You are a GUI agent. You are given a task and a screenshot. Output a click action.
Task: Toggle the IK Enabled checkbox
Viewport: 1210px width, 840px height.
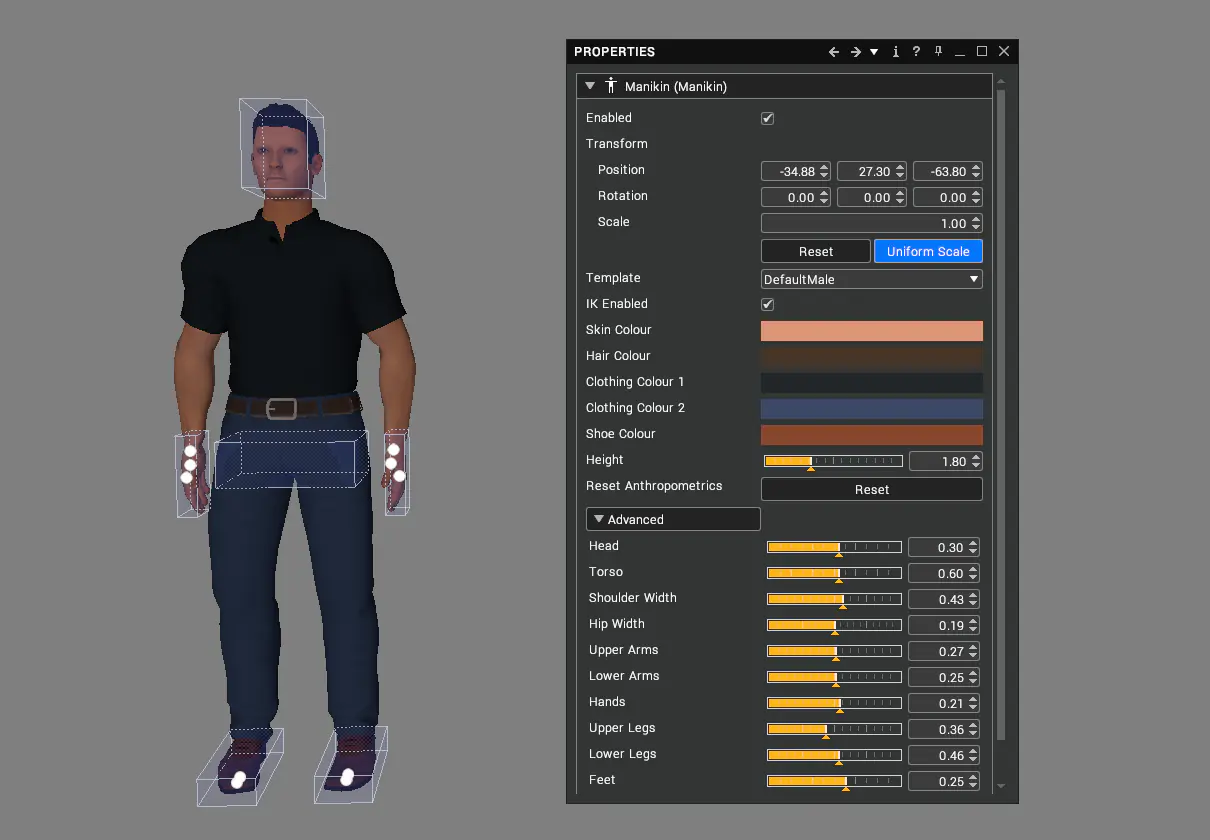coord(768,304)
